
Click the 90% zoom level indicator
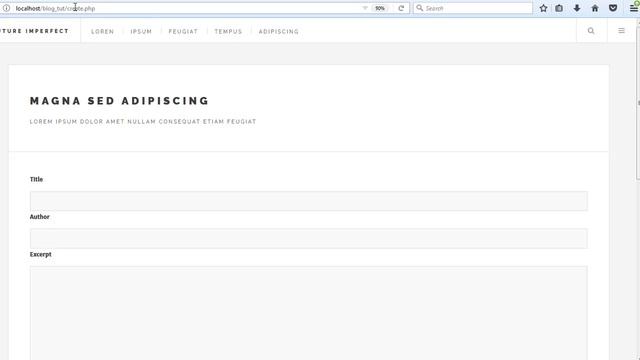coord(380,8)
